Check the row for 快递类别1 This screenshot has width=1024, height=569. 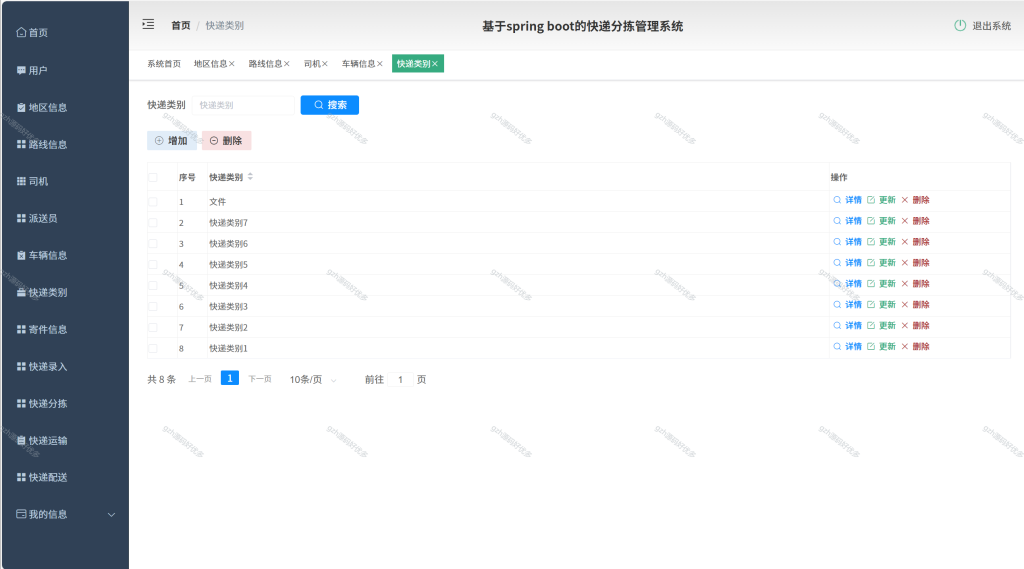153,348
